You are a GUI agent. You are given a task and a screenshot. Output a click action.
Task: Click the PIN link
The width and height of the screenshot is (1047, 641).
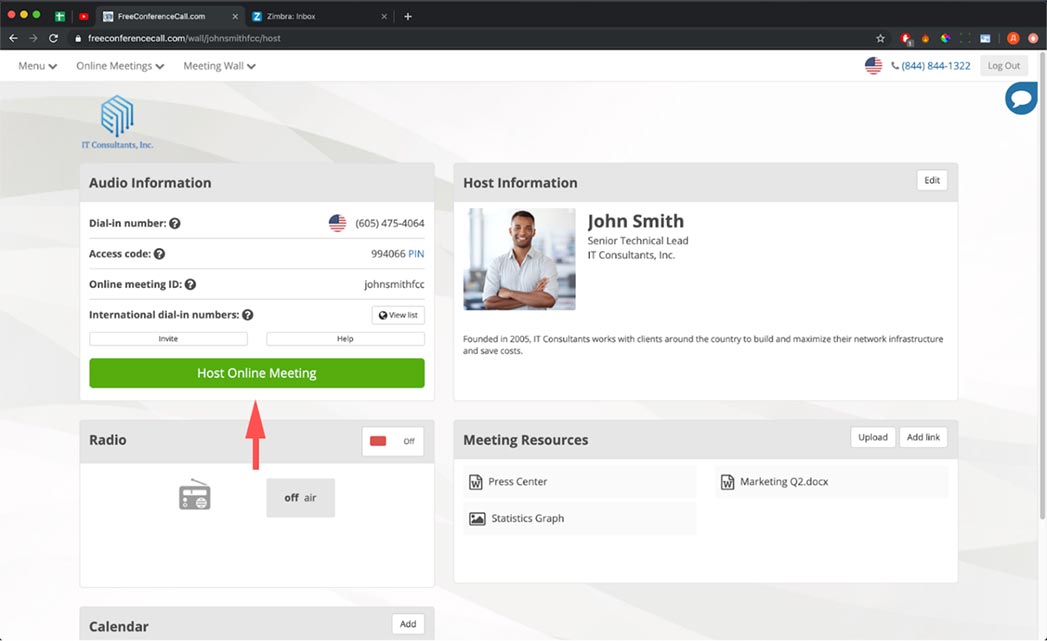tap(416, 254)
